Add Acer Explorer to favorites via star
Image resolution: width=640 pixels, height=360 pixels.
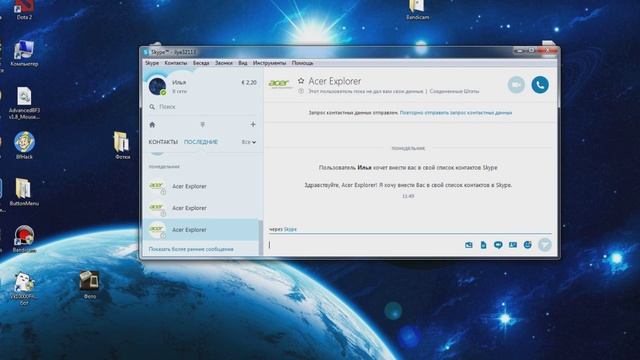301,81
